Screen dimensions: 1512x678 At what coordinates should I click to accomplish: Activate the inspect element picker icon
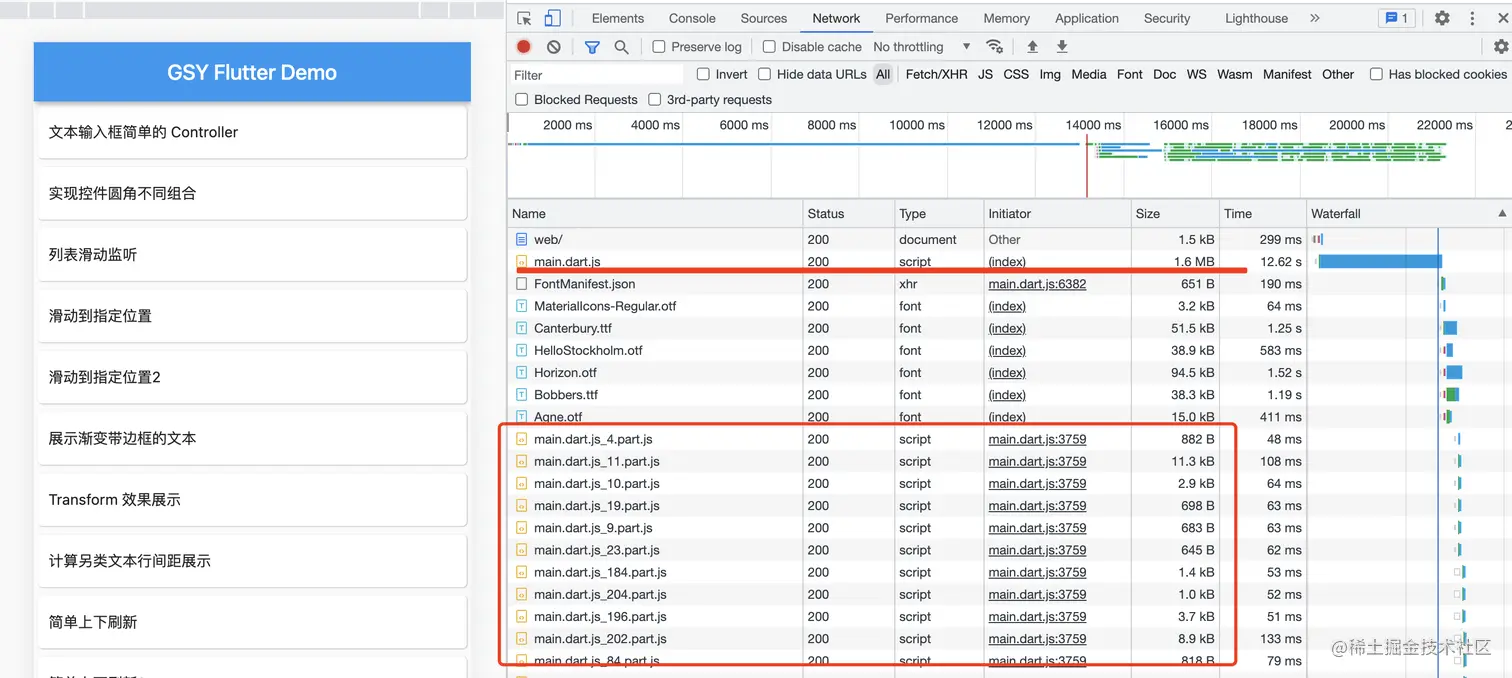coord(524,18)
